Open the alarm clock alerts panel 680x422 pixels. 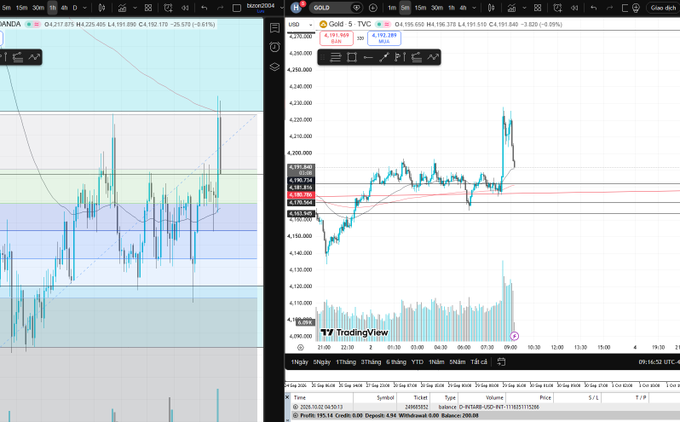click(x=275, y=47)
